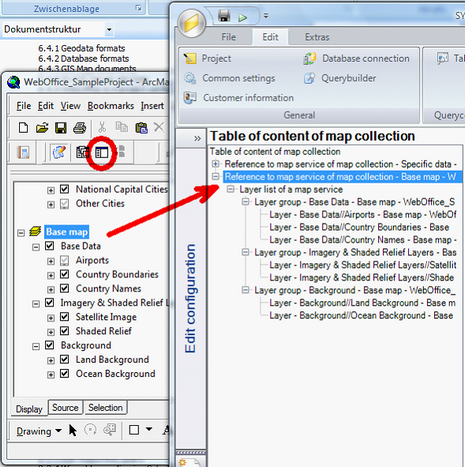The image size is (465, 467).
Task: Select Layer Background//Land Background tree row
Action: click(x=362, y=303)
